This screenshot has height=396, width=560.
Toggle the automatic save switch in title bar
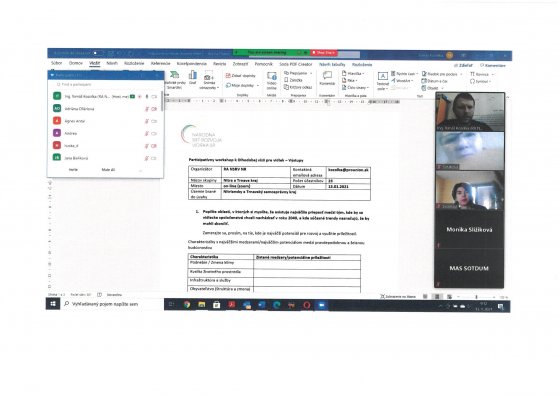click(x=96, y=53)
